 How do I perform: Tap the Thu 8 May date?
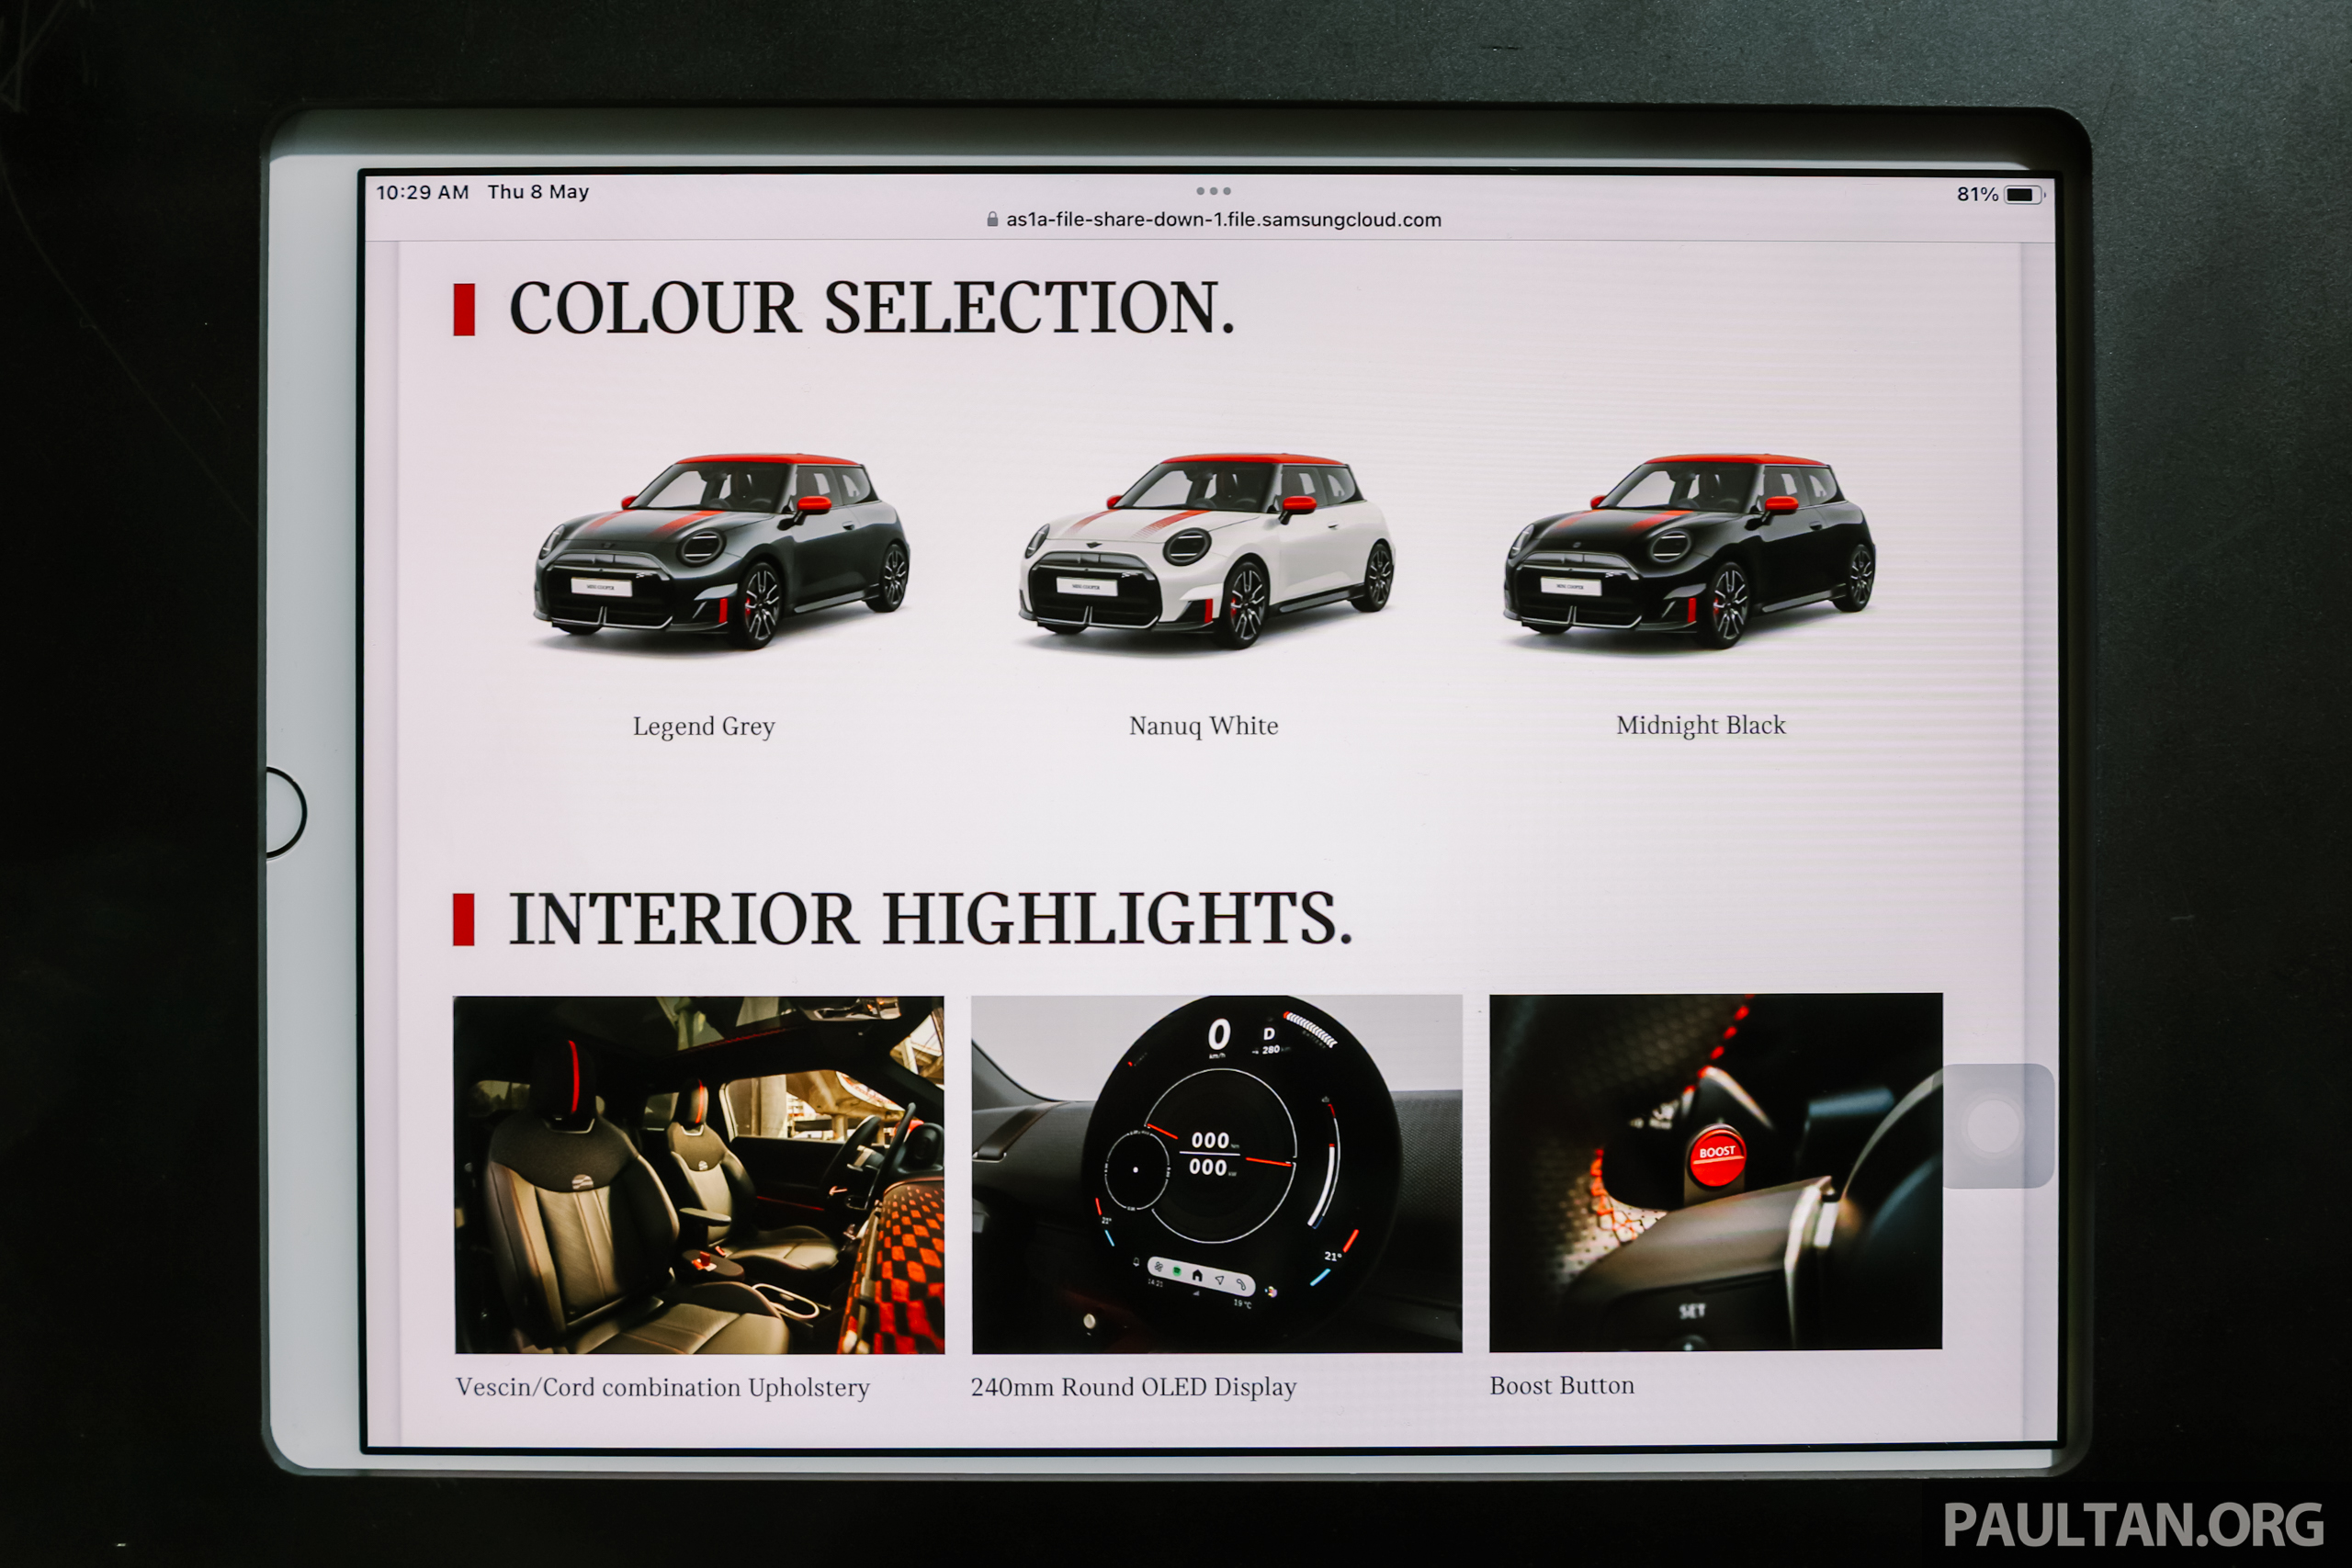click(x=538, y=192)
